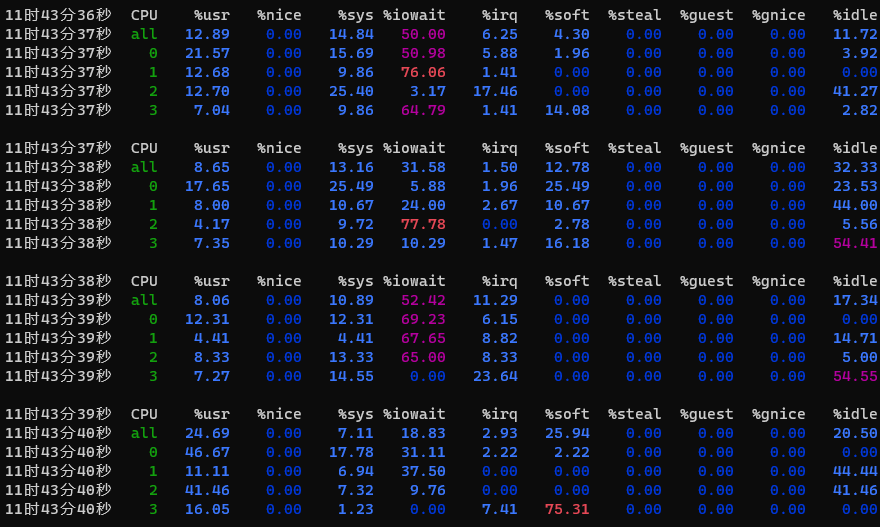Click the %soft value 25.94
The image size is (880, 527).
pyautogui.click(x=567, y=433)
